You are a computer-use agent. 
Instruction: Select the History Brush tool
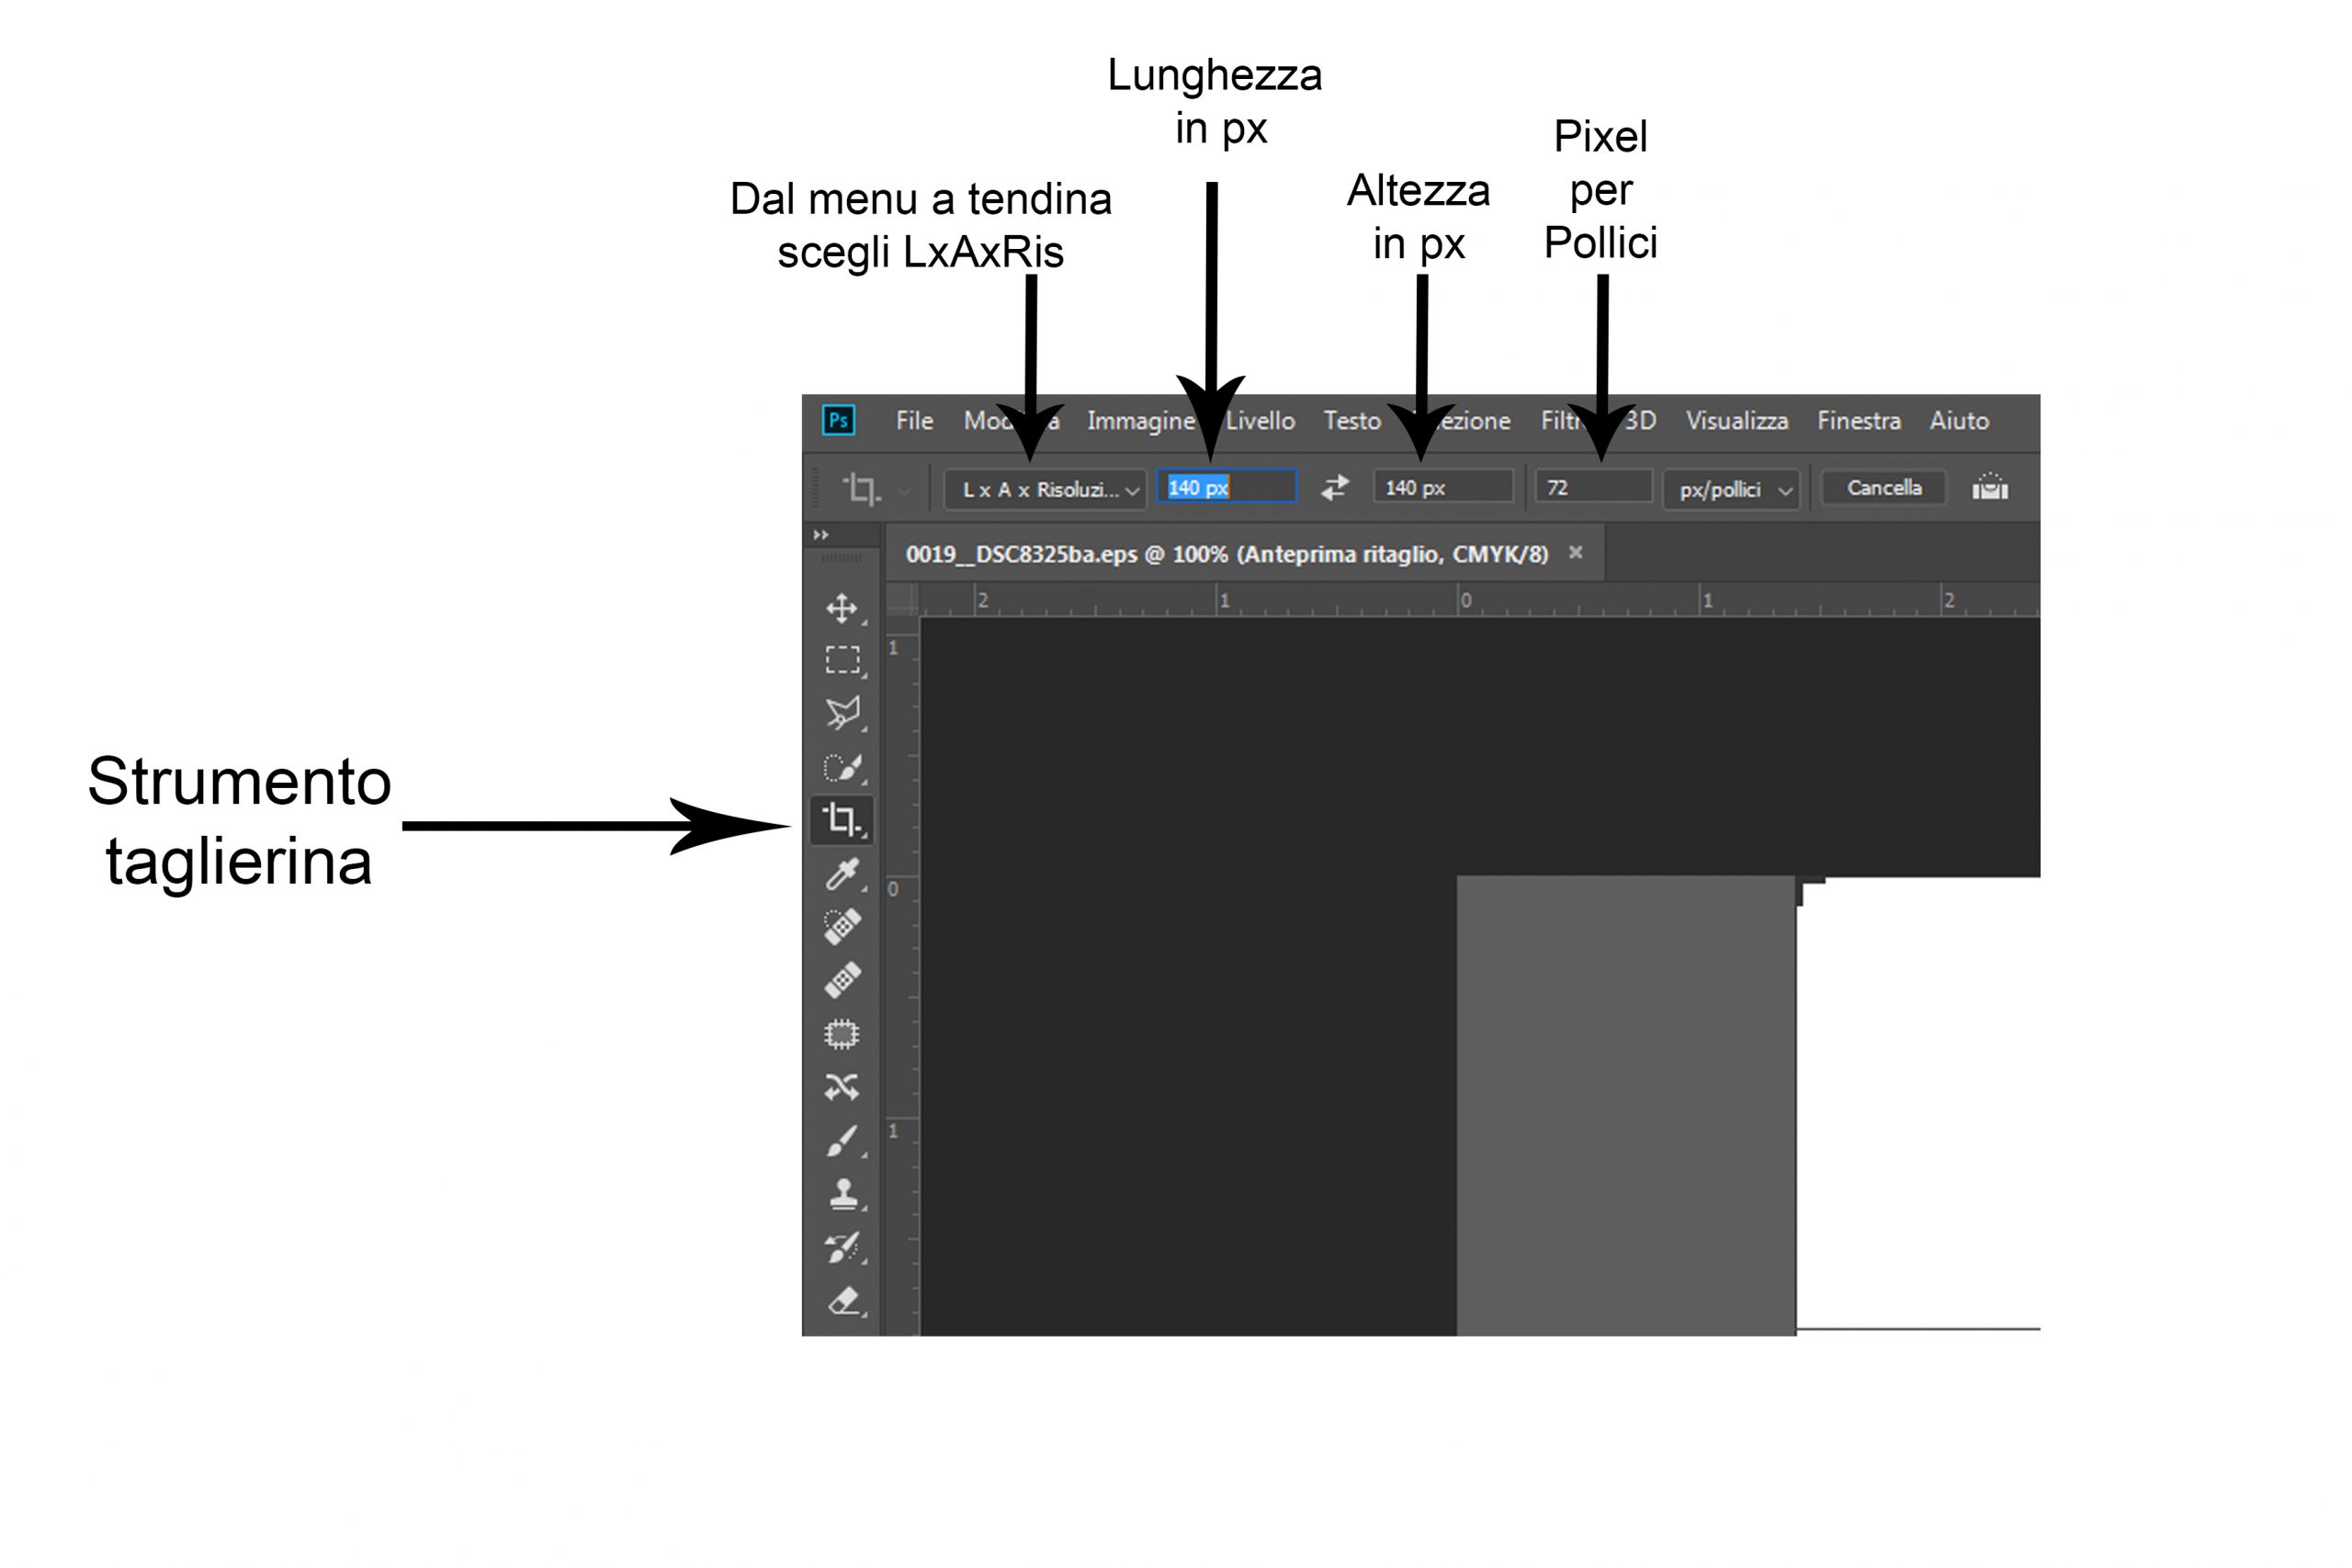[x=842, y=1247]
